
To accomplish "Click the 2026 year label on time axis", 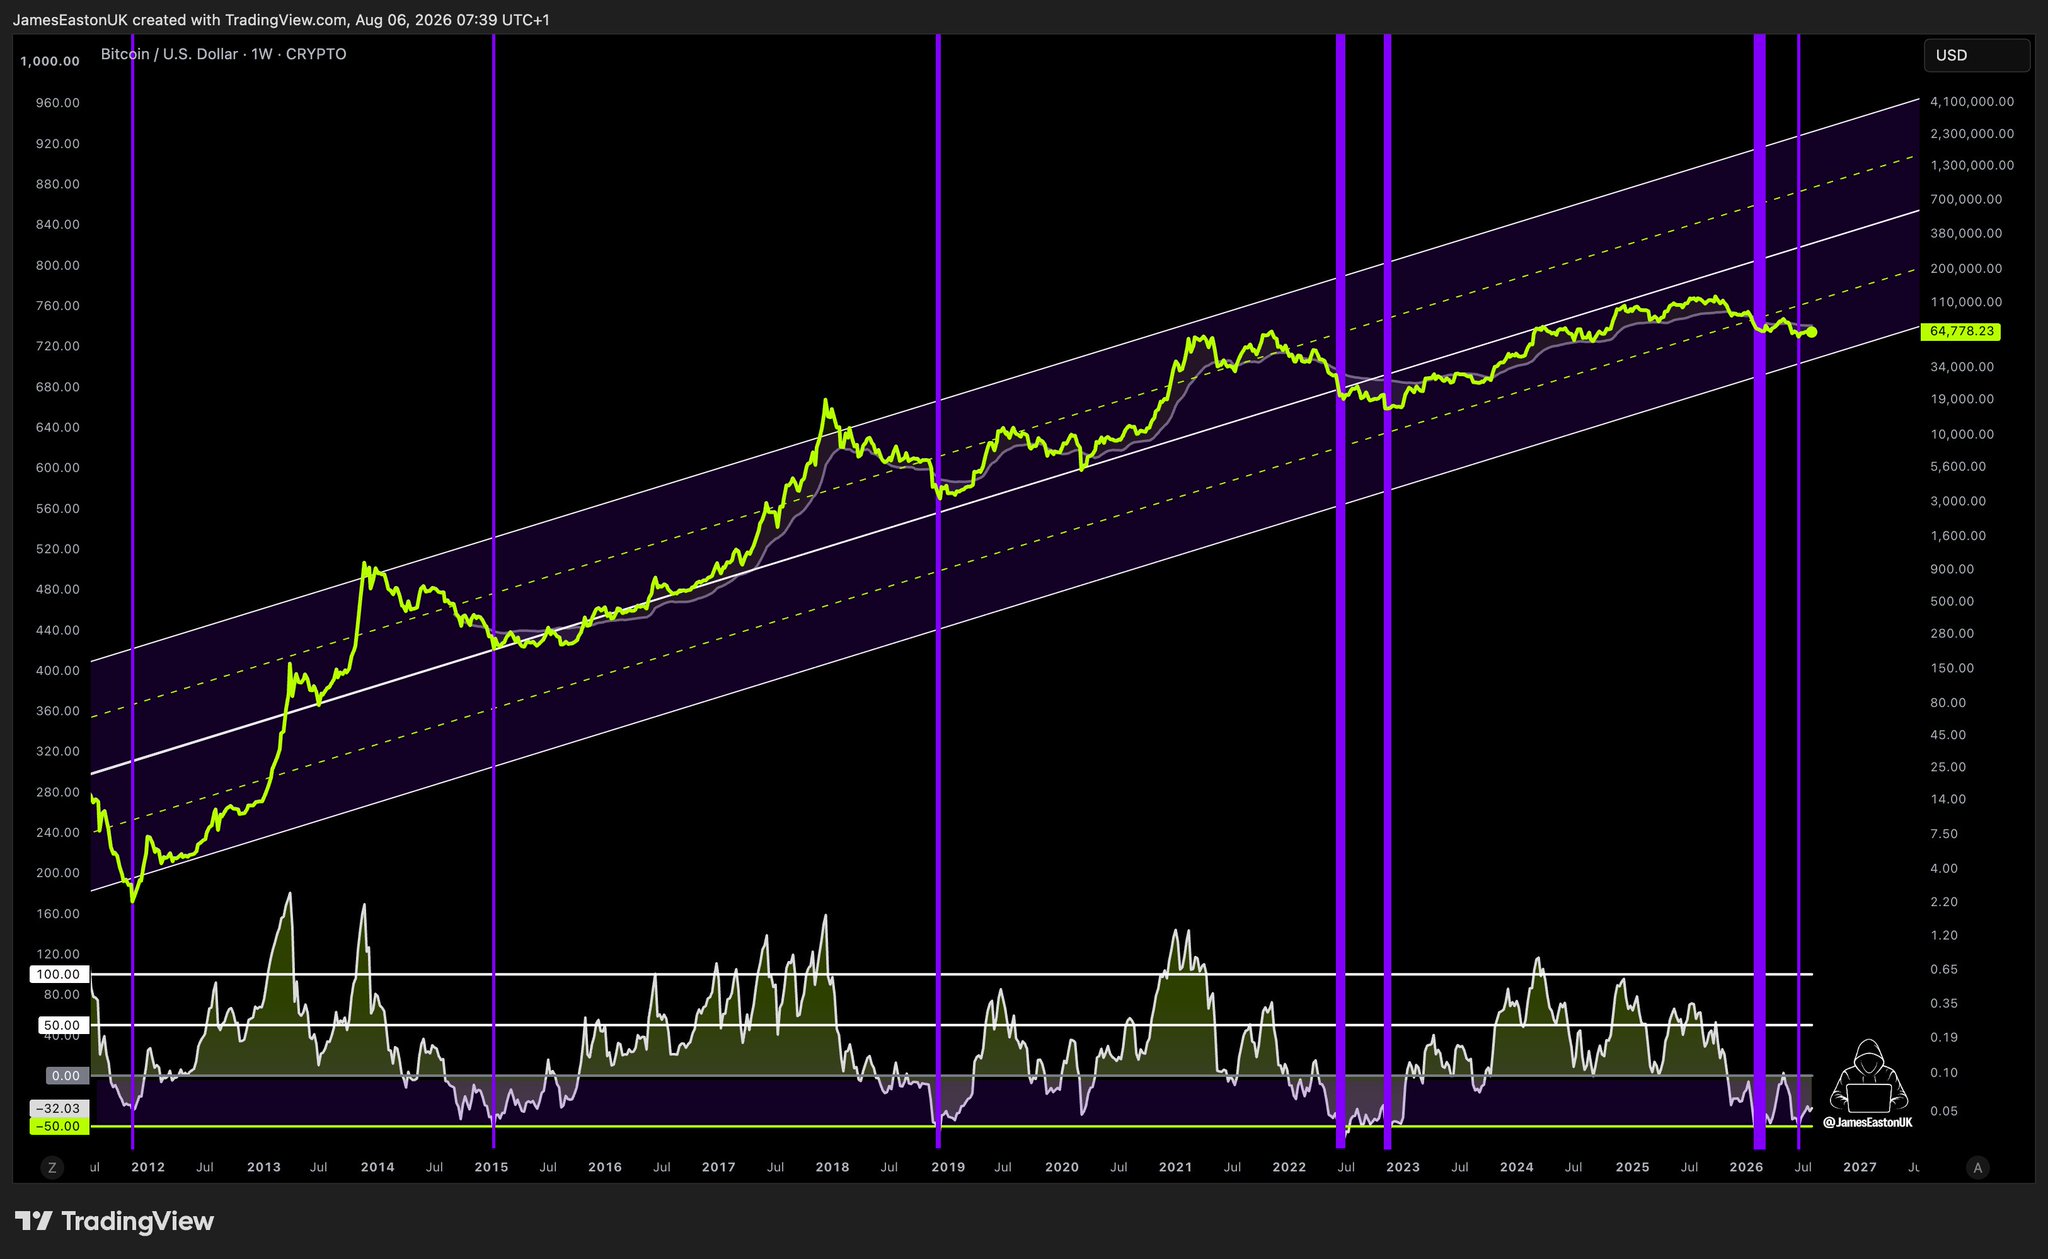I will (1746, 1167).
